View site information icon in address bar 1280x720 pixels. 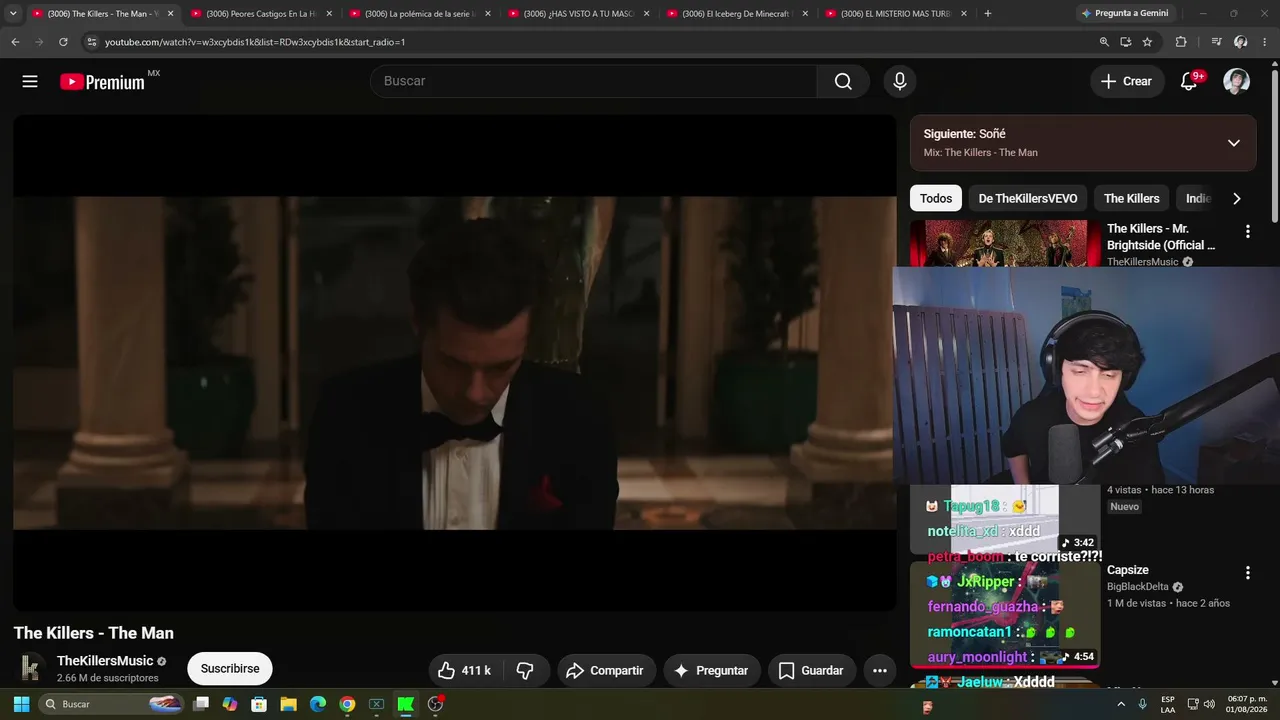pos(92,42)
